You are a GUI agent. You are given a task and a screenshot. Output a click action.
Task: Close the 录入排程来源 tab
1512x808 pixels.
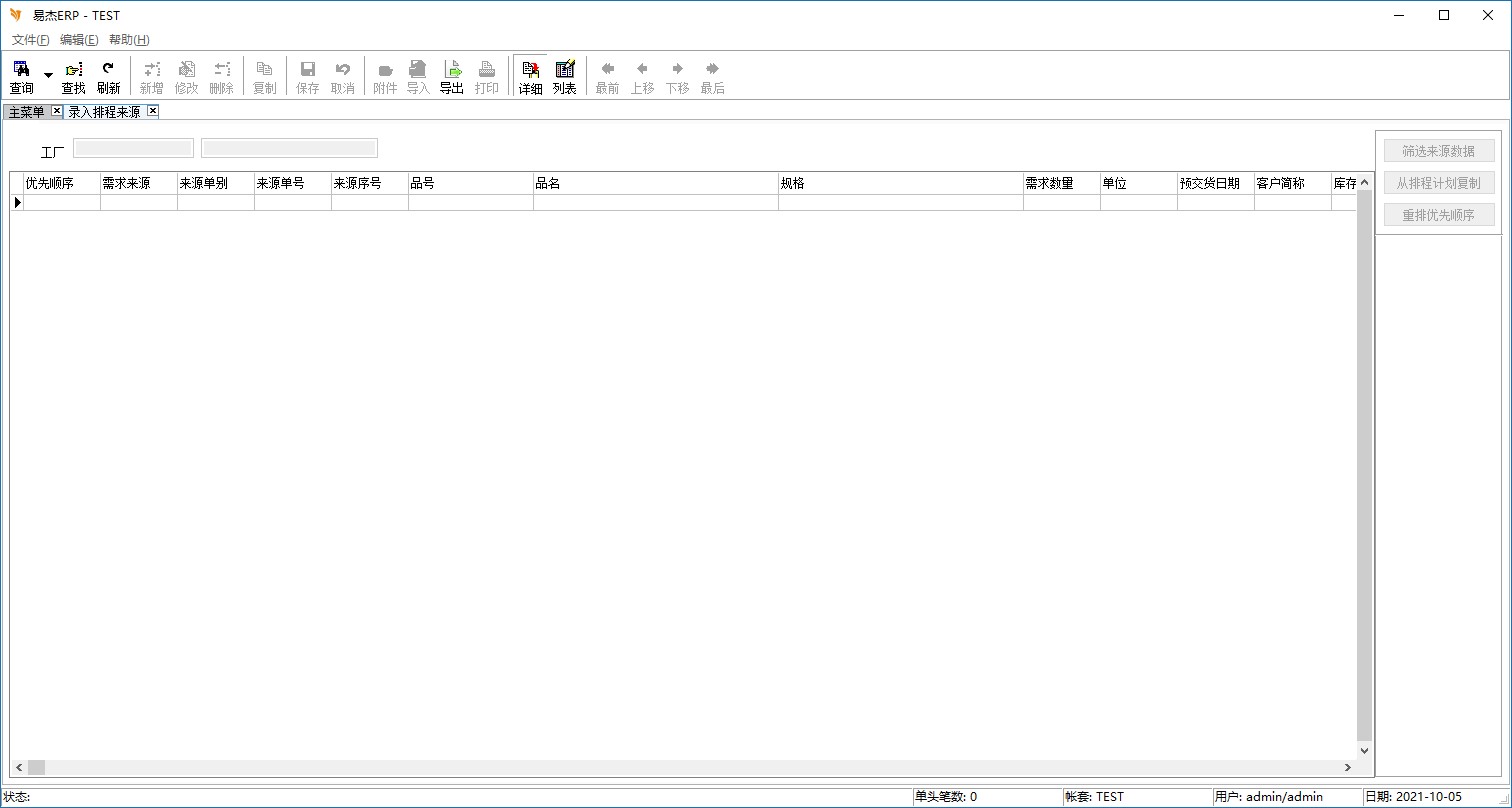pos(153,111)
